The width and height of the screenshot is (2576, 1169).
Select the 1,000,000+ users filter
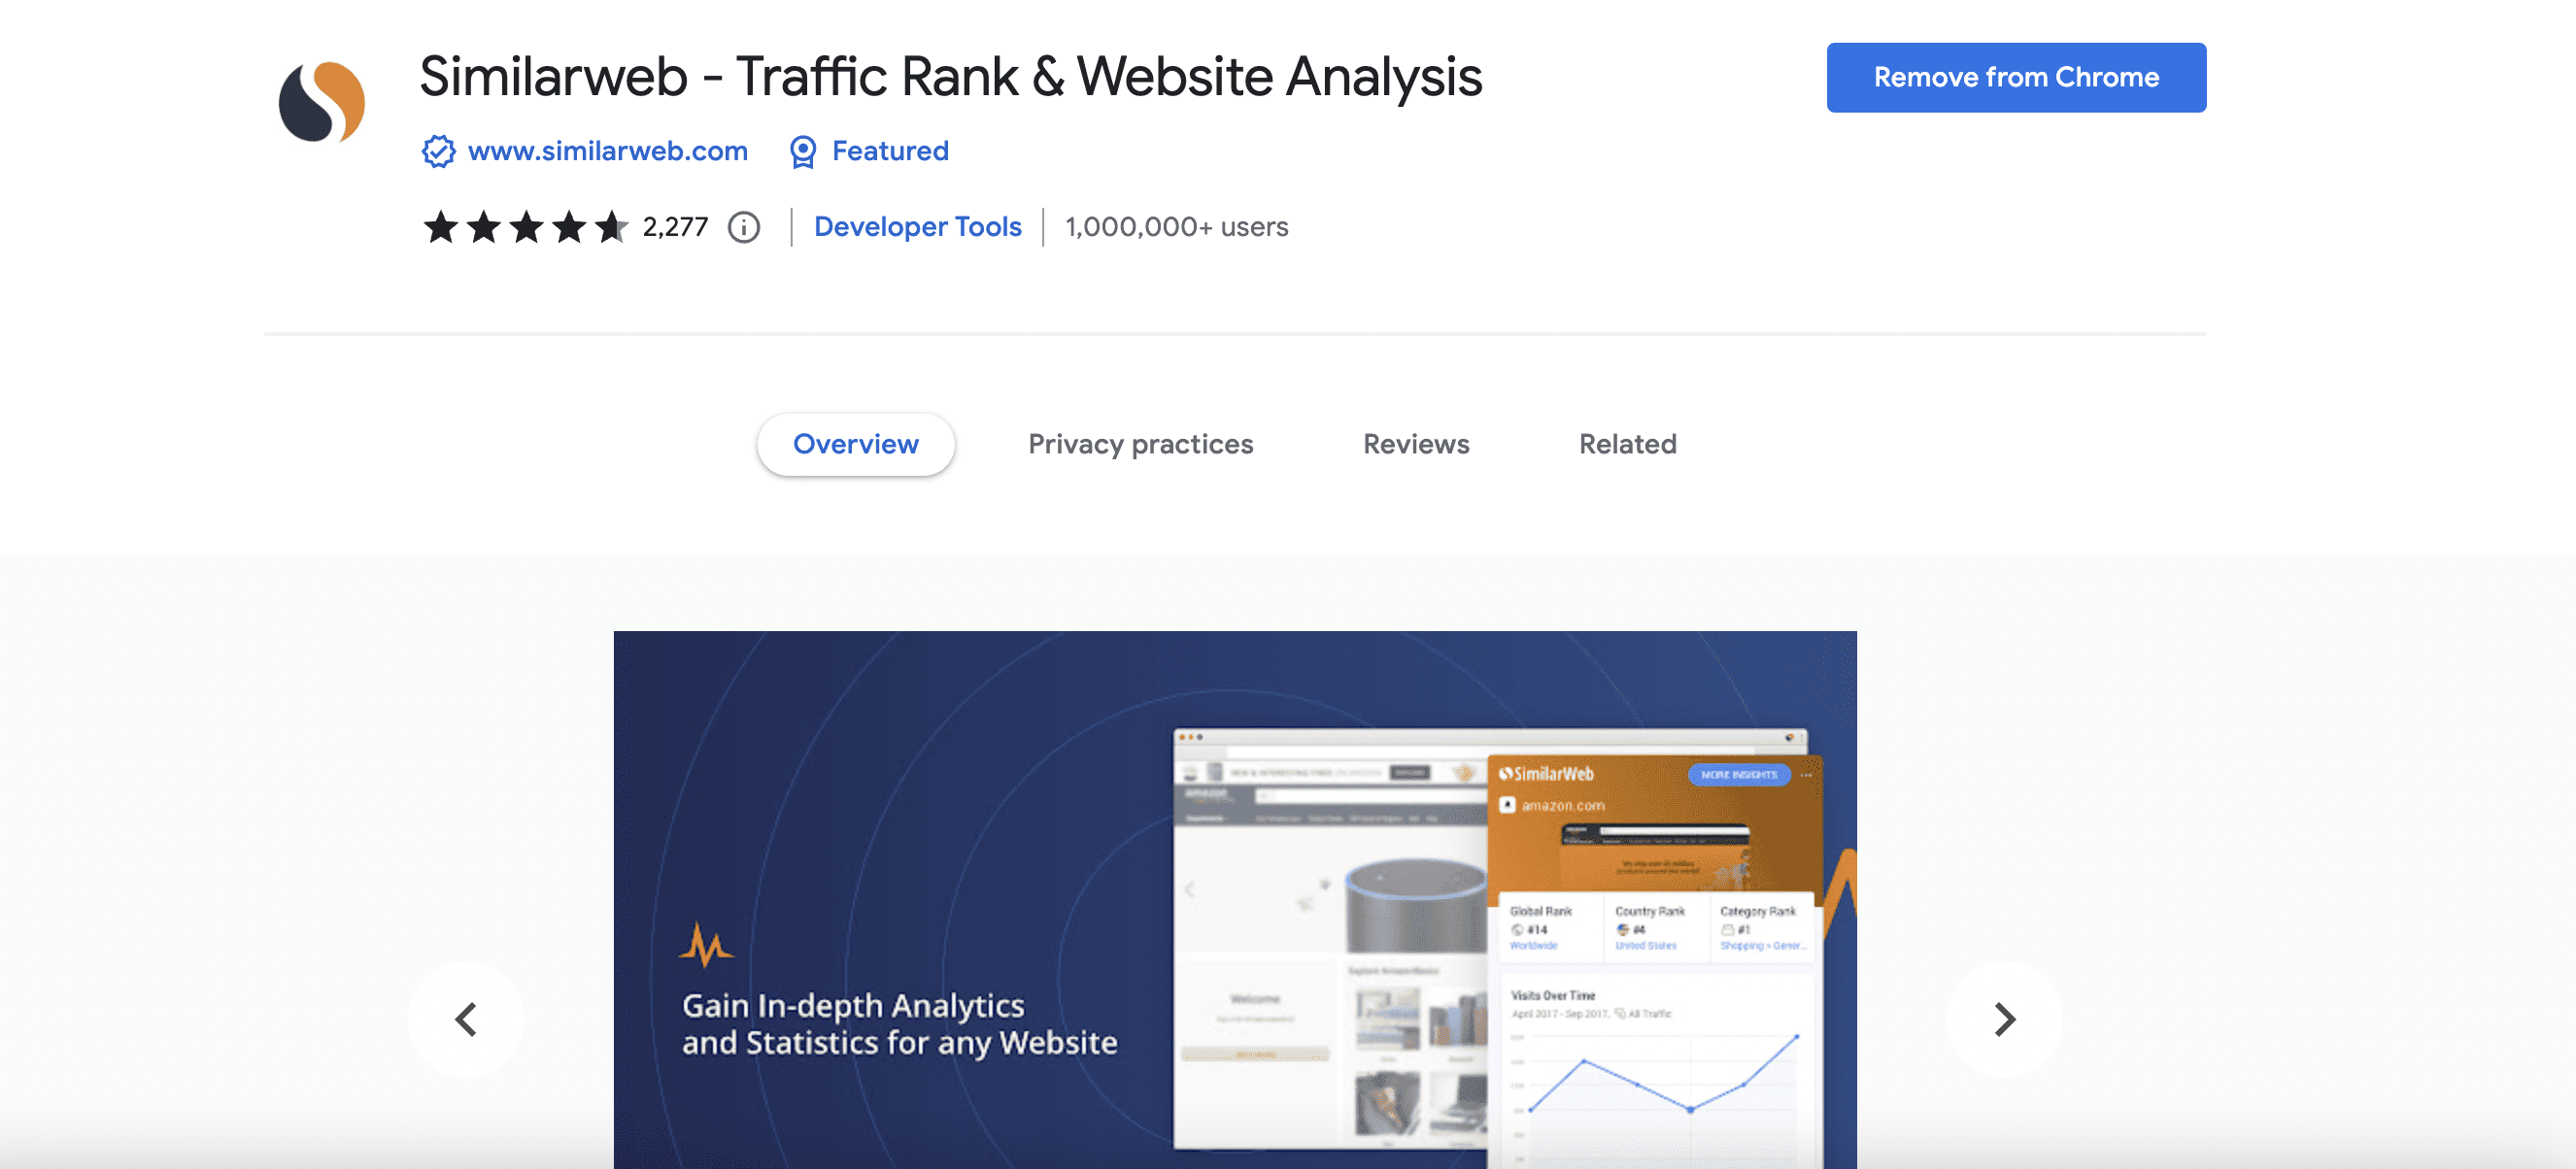point(1174,226)
